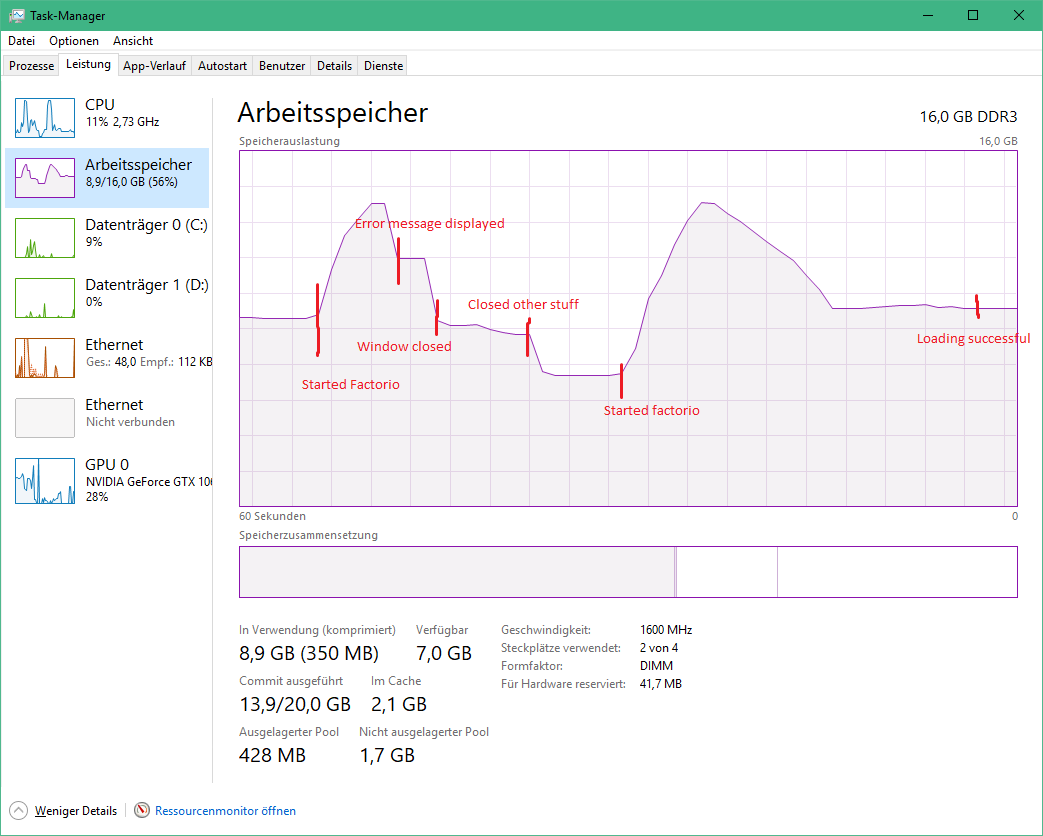Switch to the Autostart tab
Screen dimensions: 1043x836
click(222, 66)
